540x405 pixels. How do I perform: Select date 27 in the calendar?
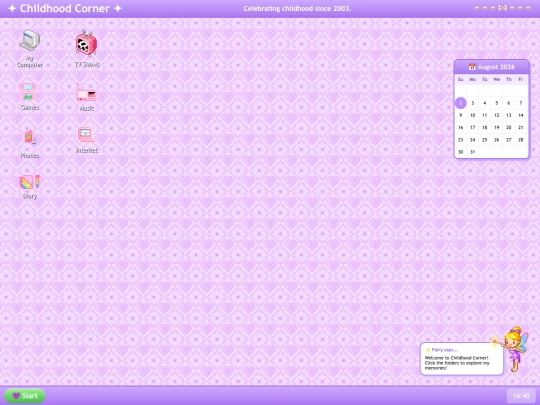click(509, 140)
